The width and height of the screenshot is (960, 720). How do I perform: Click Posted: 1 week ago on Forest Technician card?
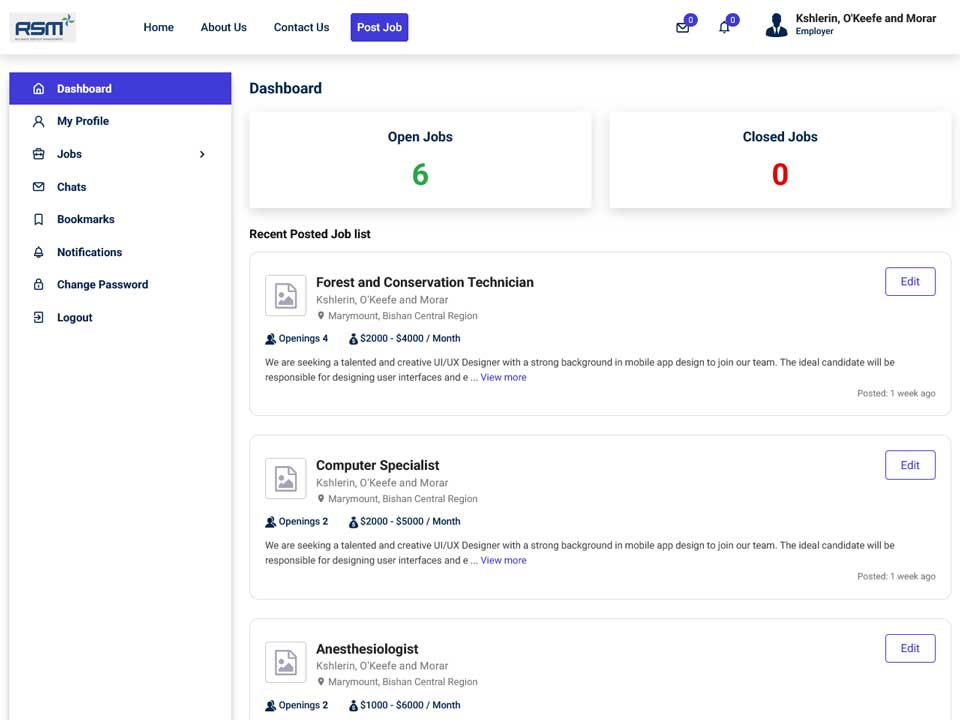coord(896,394)
